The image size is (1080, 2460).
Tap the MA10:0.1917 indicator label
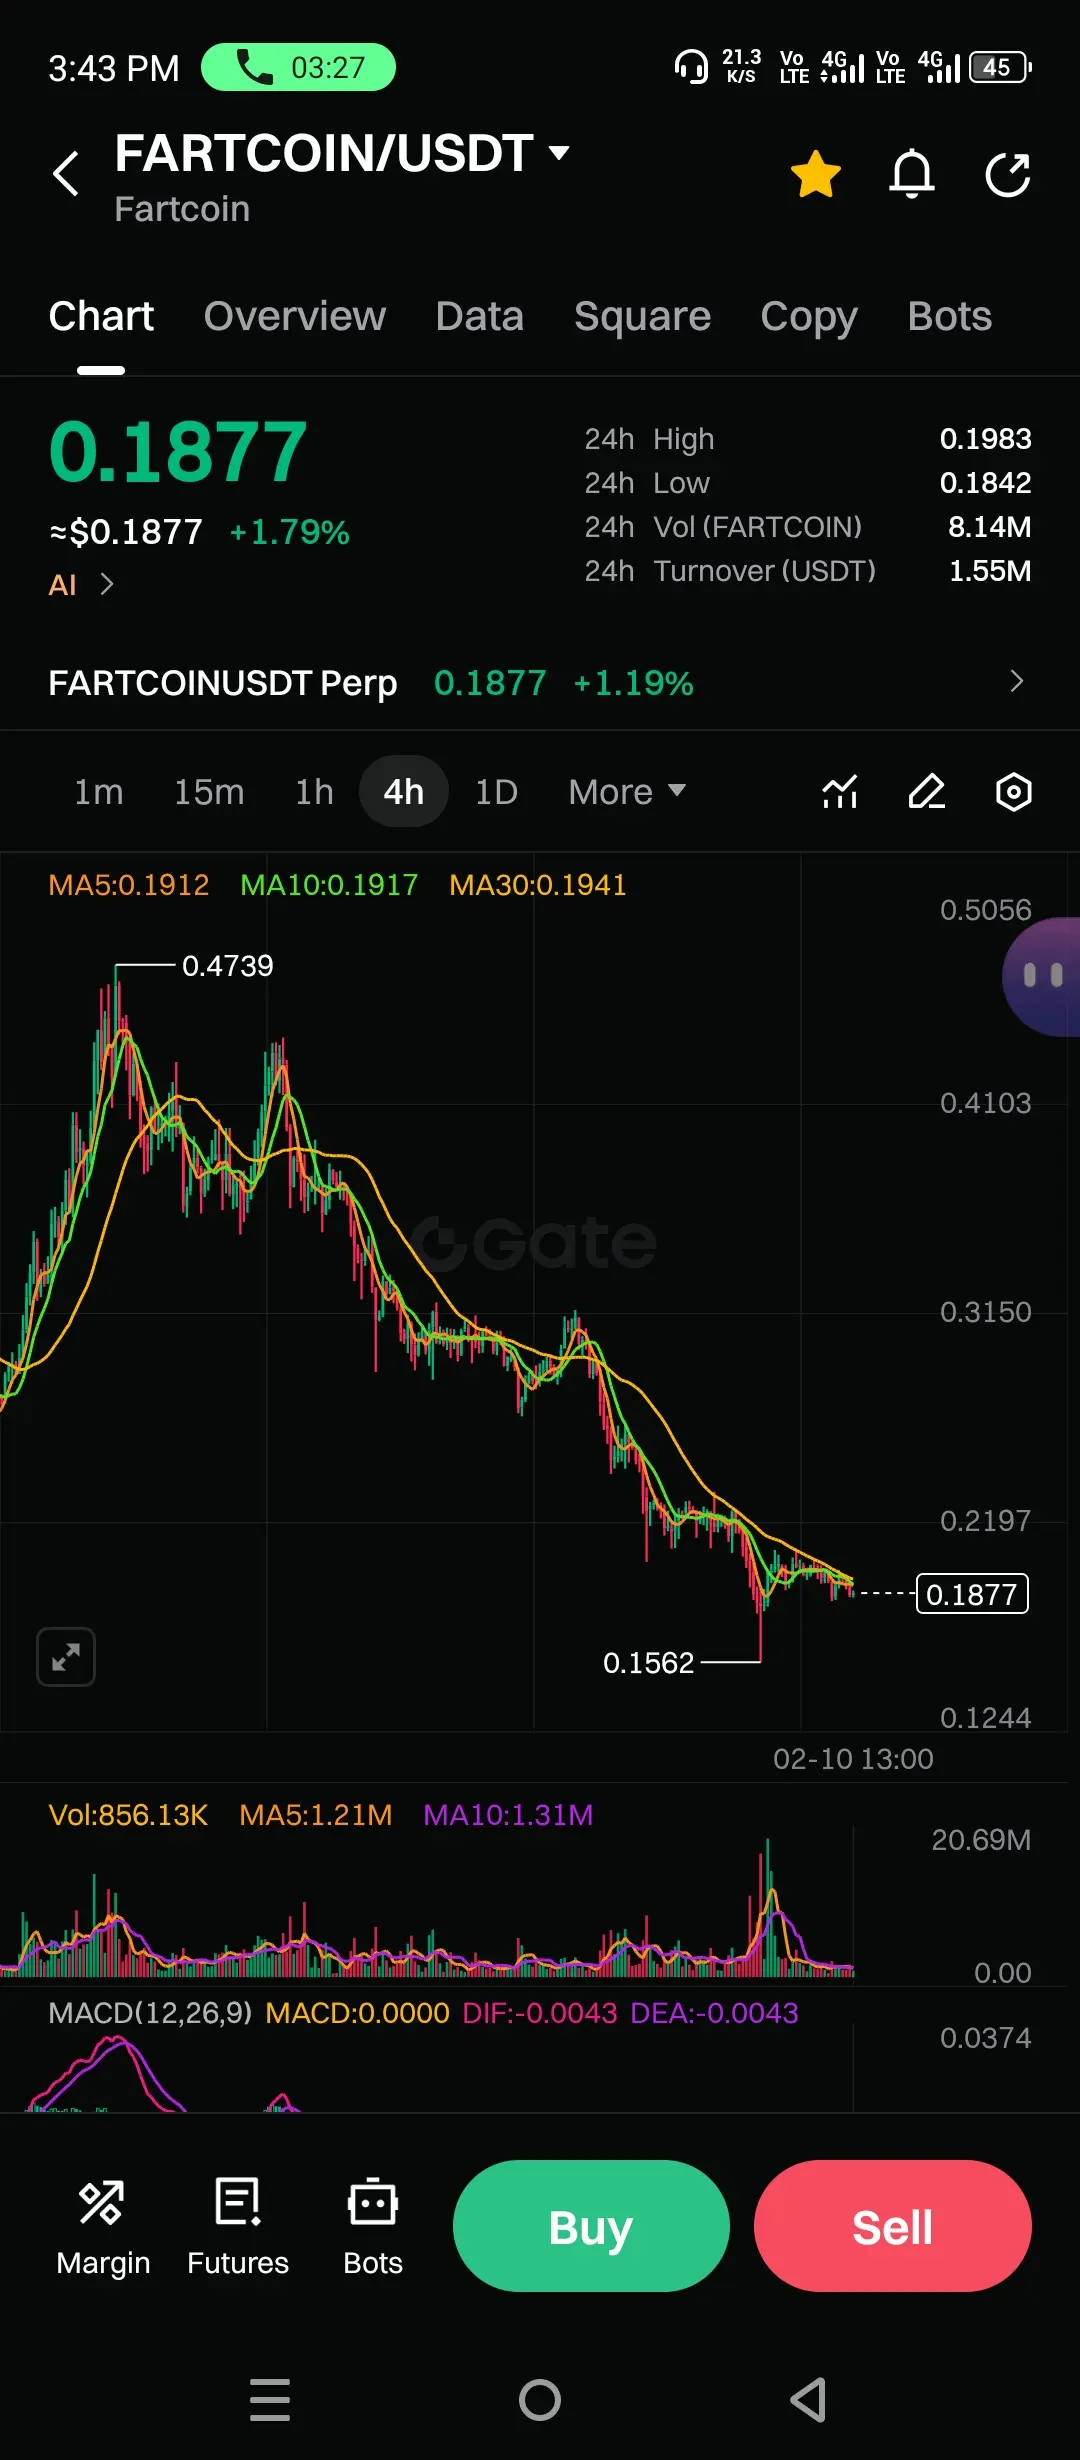(x=329, y=885)
